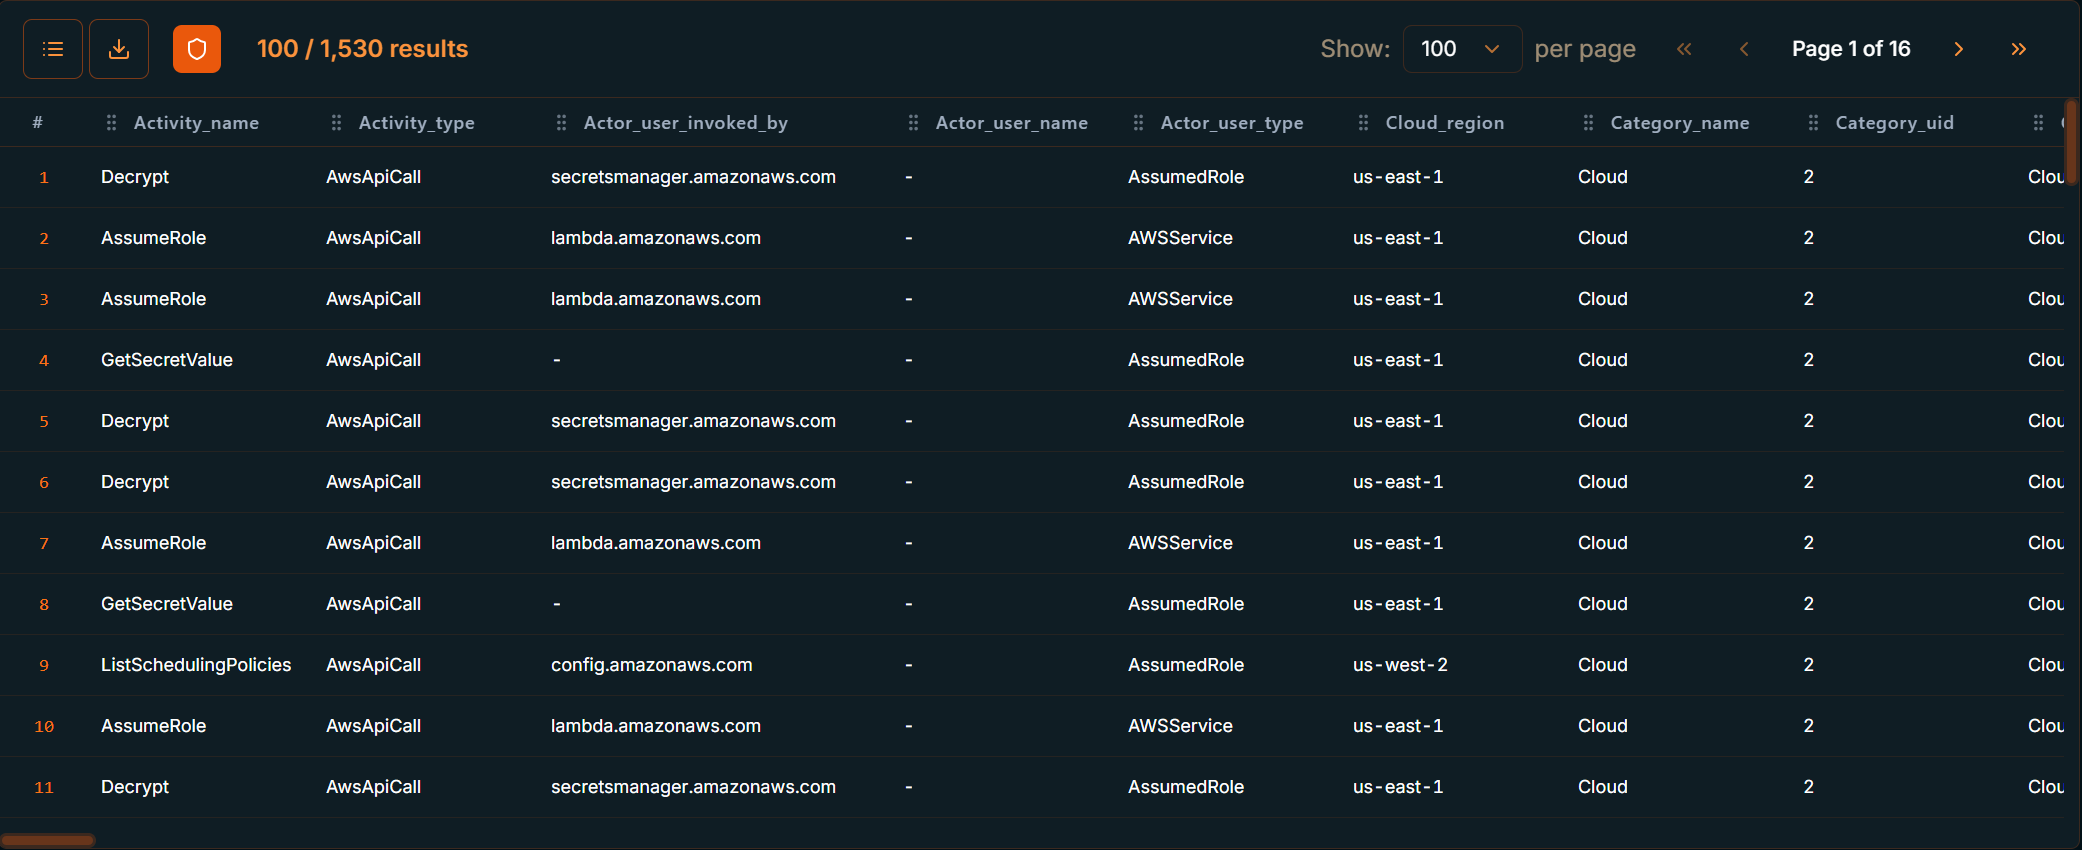
Task: Click 'AwsApiCall' in row 6
Action: (373, 482)
